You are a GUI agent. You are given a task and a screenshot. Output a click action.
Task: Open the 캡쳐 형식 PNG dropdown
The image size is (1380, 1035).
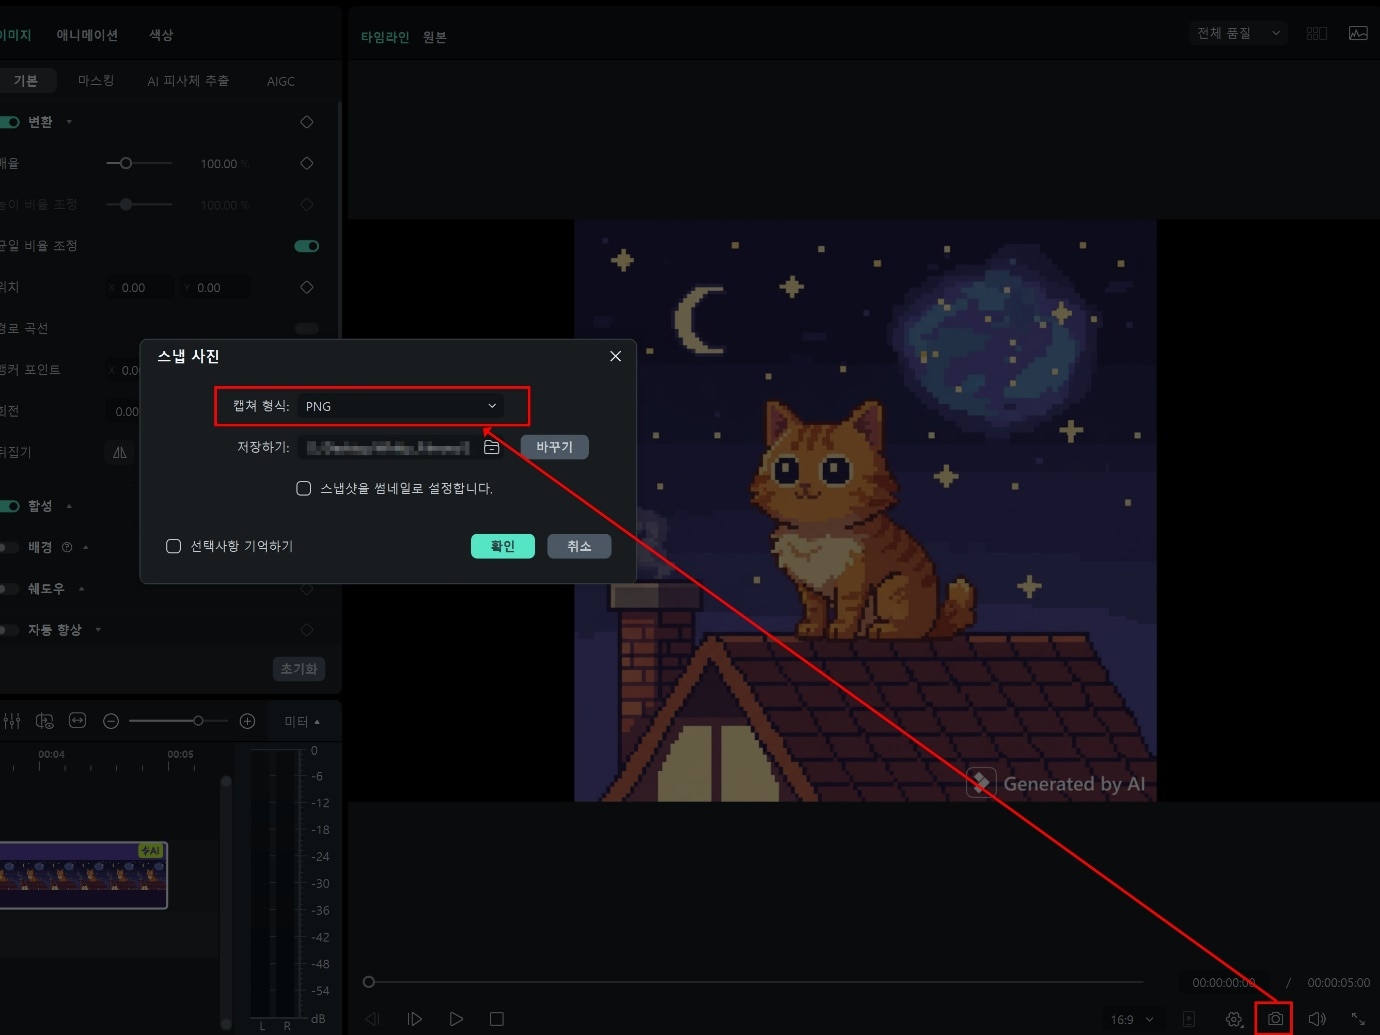point(400,406)
